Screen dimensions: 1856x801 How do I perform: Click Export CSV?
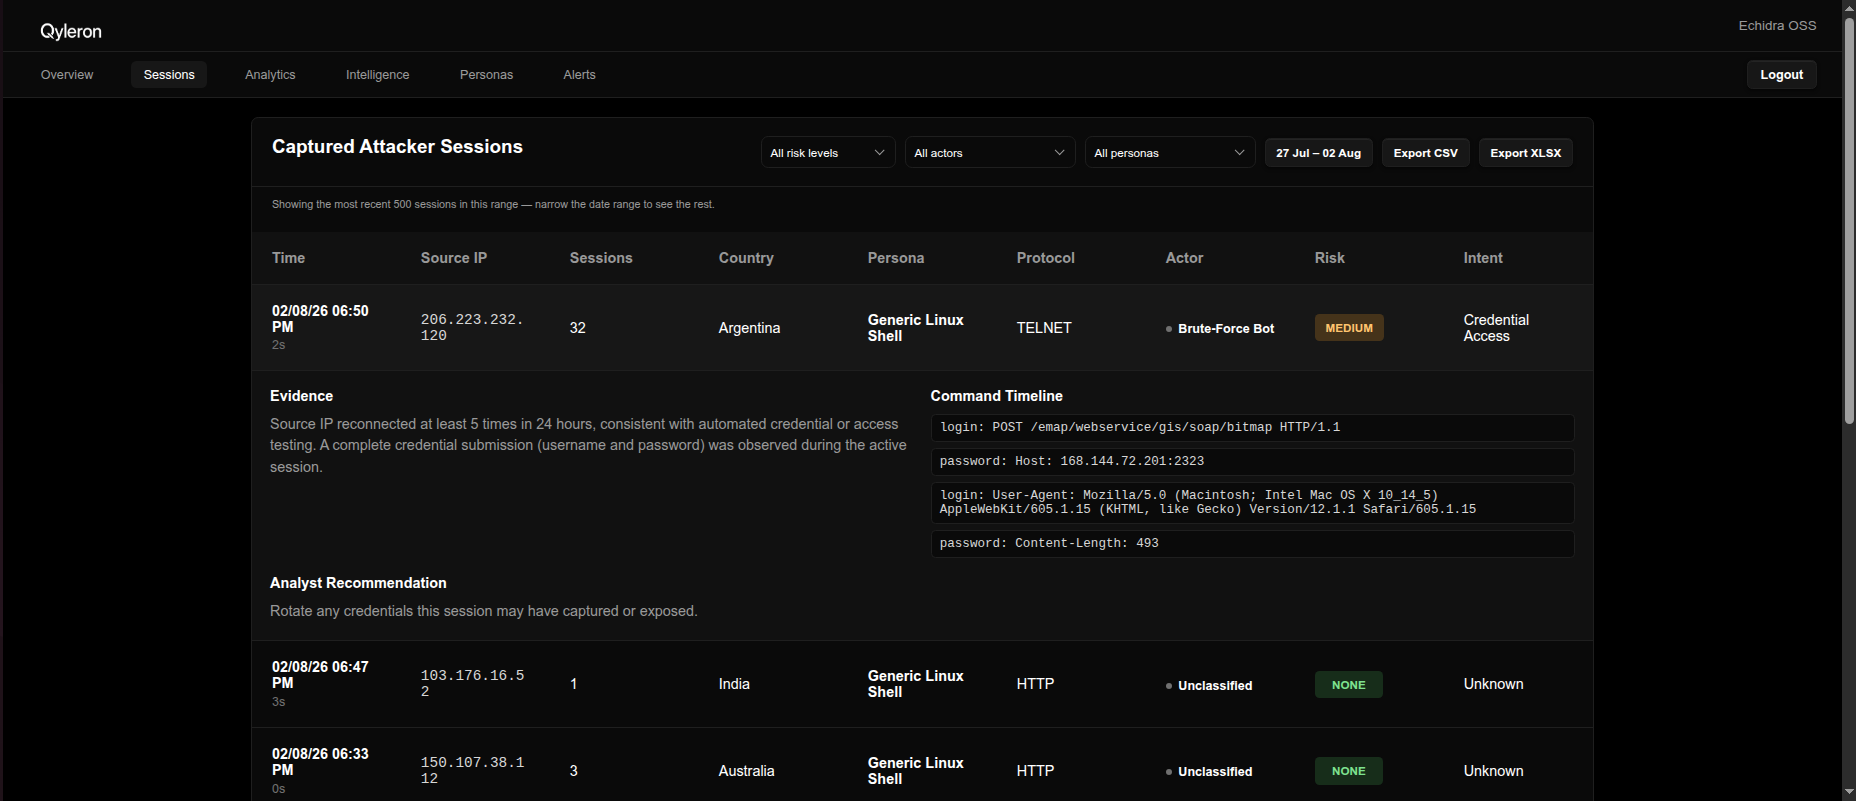(x=1425, y=153)
